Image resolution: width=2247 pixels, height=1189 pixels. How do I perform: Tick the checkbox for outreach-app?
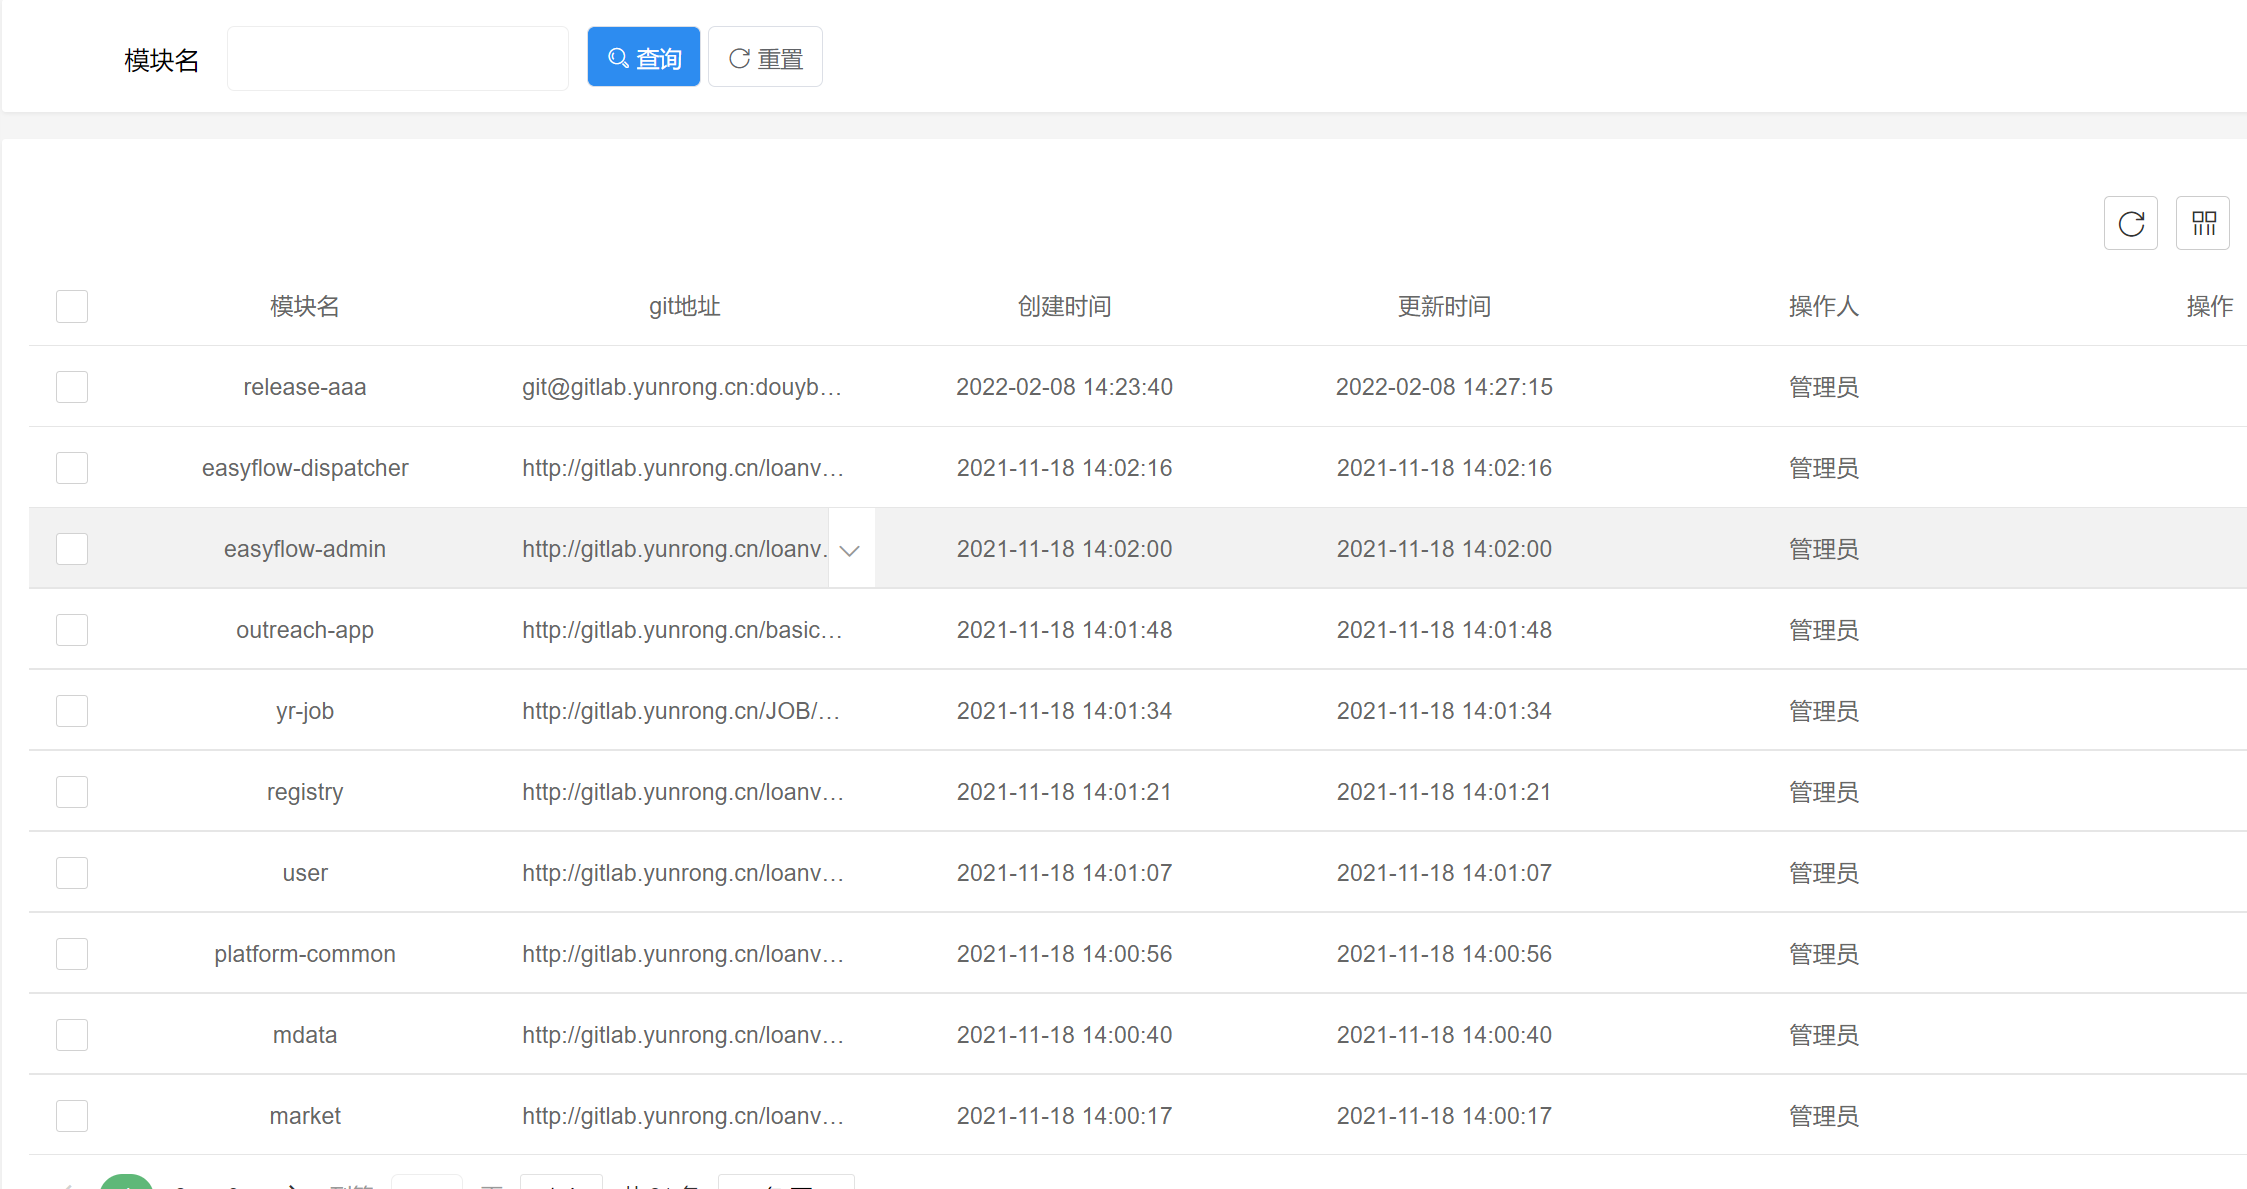72,630
